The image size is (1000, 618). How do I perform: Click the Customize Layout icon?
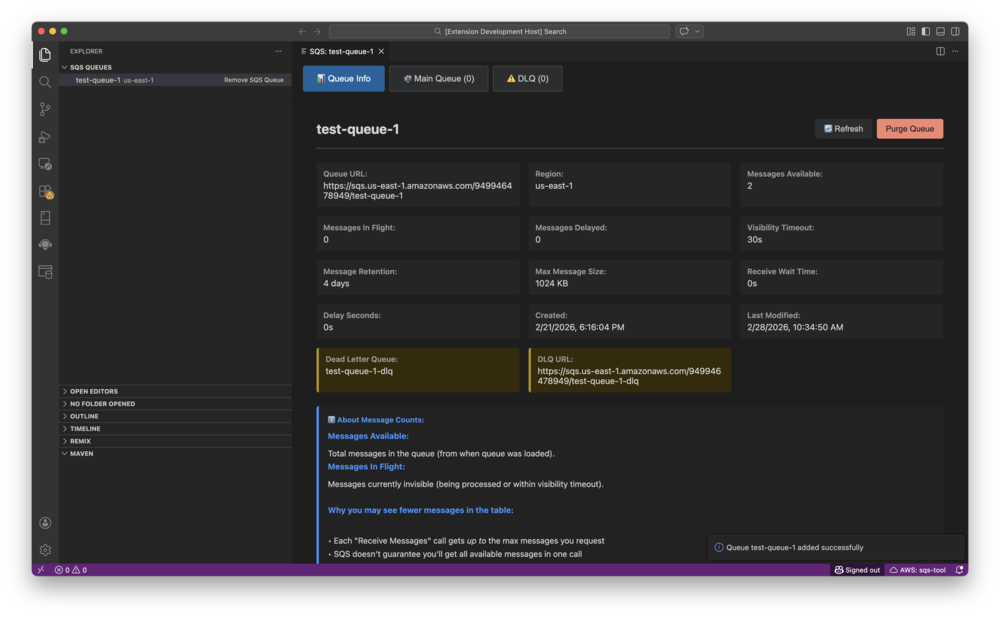coord(911,31)
